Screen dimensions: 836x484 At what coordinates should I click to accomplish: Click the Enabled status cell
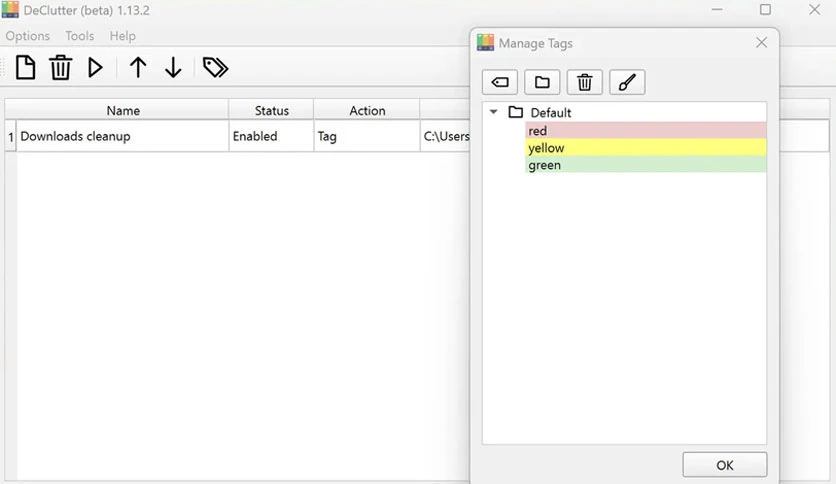[271, 136]
